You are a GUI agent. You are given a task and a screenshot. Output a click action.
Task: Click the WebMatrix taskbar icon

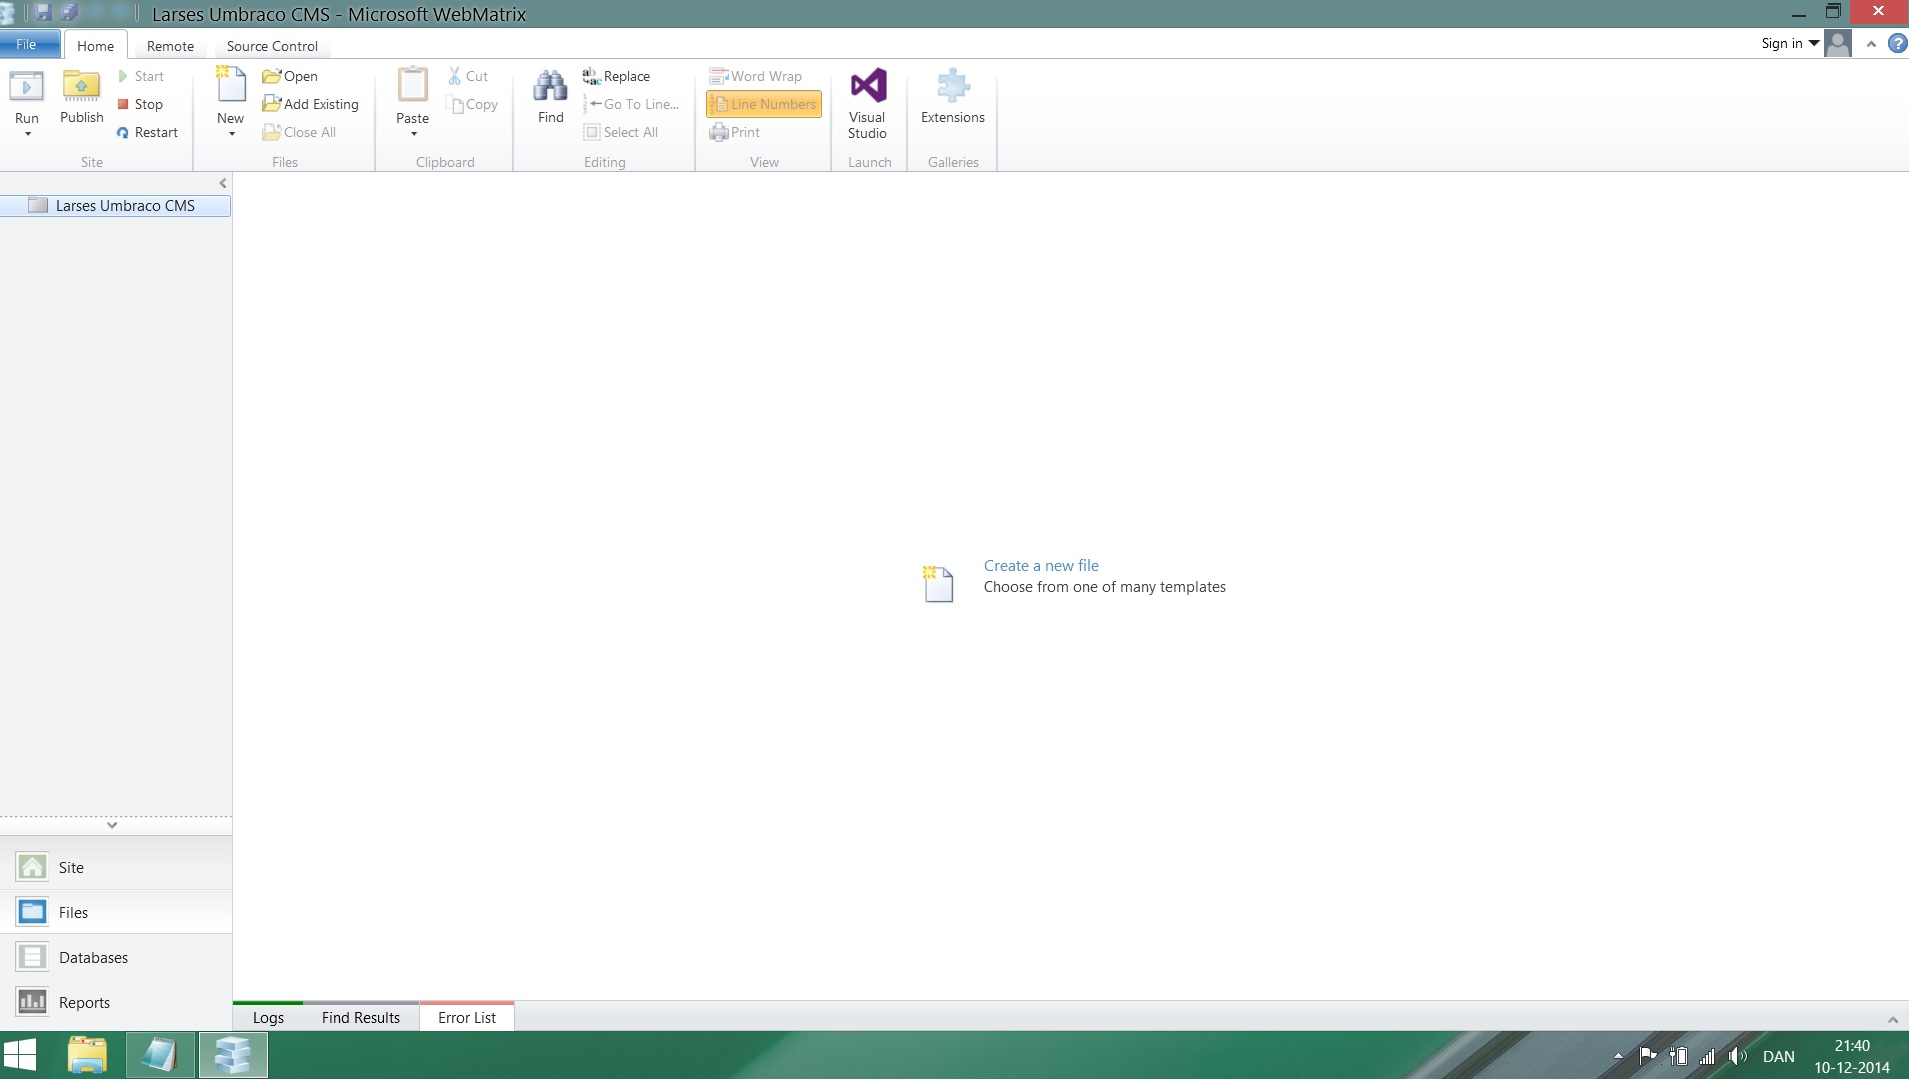coord(233,1056)
